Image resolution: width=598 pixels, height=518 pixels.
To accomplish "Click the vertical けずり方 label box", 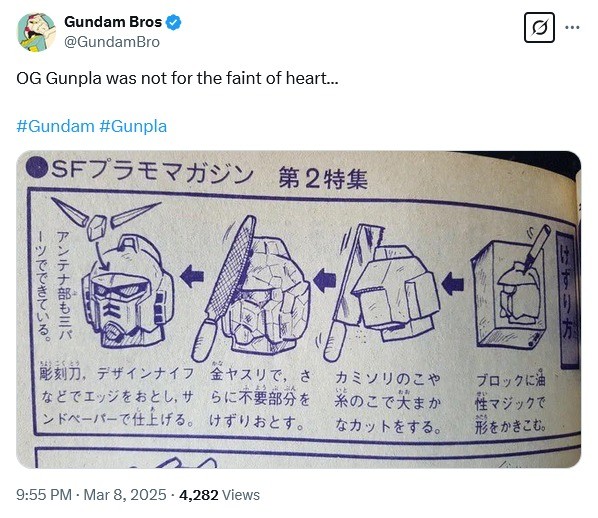I will click(x=566, y=299).
